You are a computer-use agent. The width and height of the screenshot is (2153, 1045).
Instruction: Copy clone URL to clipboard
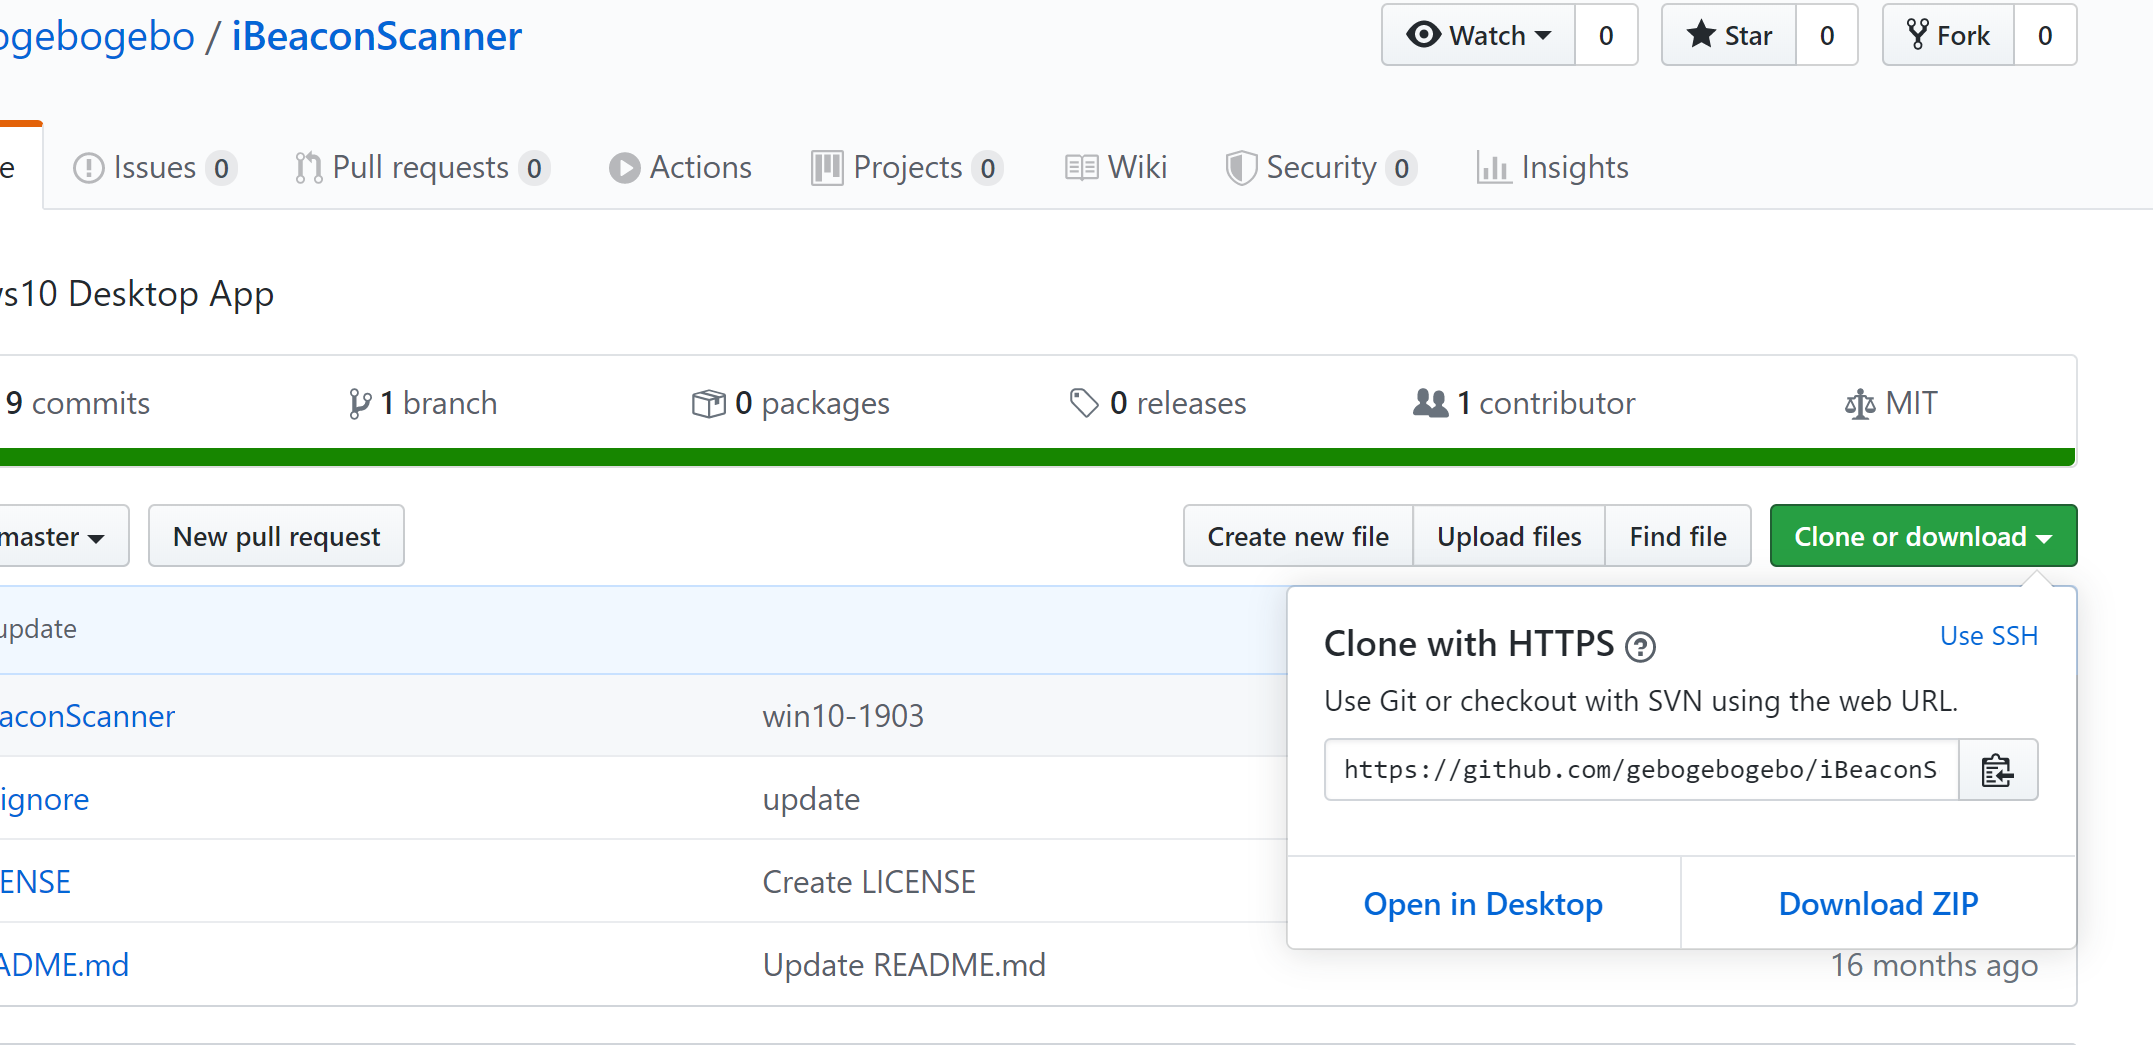1997,770
